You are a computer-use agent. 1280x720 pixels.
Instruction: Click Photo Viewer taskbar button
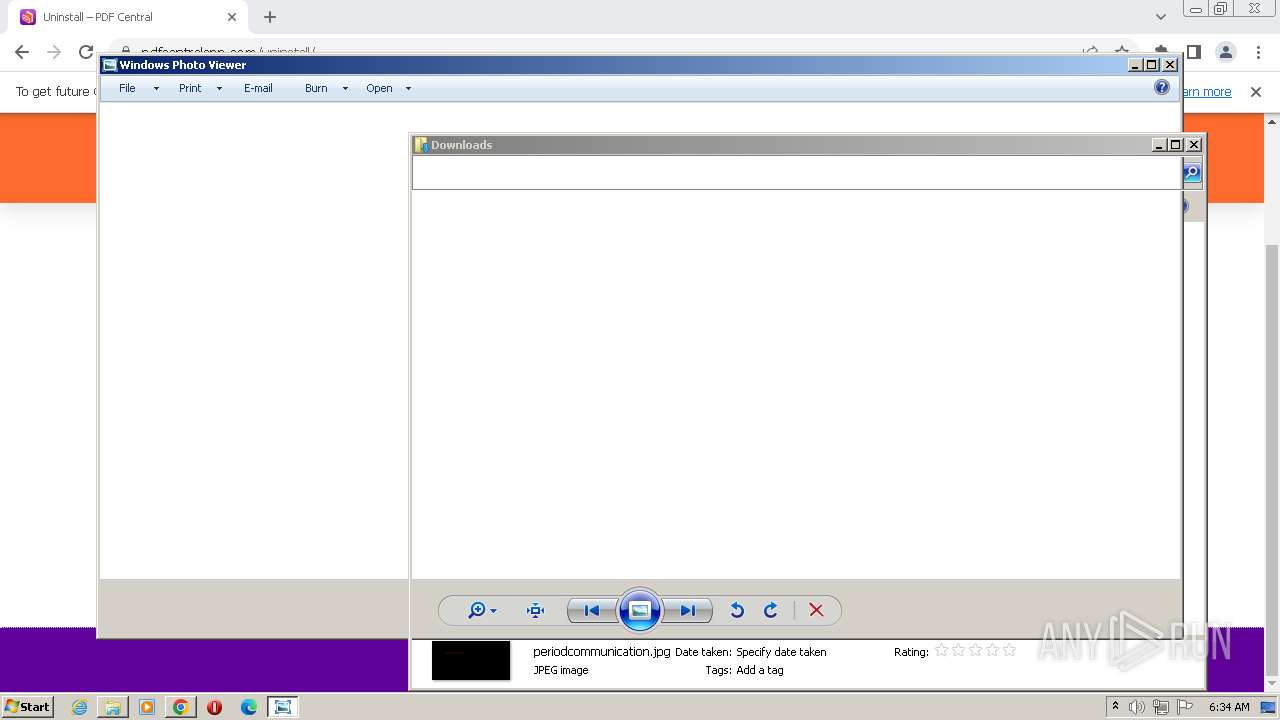tap(283, 707)
